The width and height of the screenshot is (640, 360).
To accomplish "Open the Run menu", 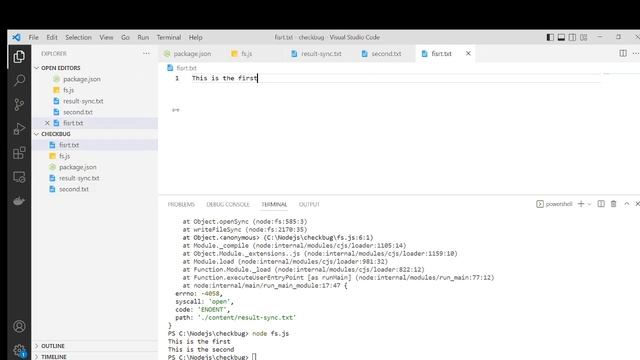I will (x=143, y=37).
